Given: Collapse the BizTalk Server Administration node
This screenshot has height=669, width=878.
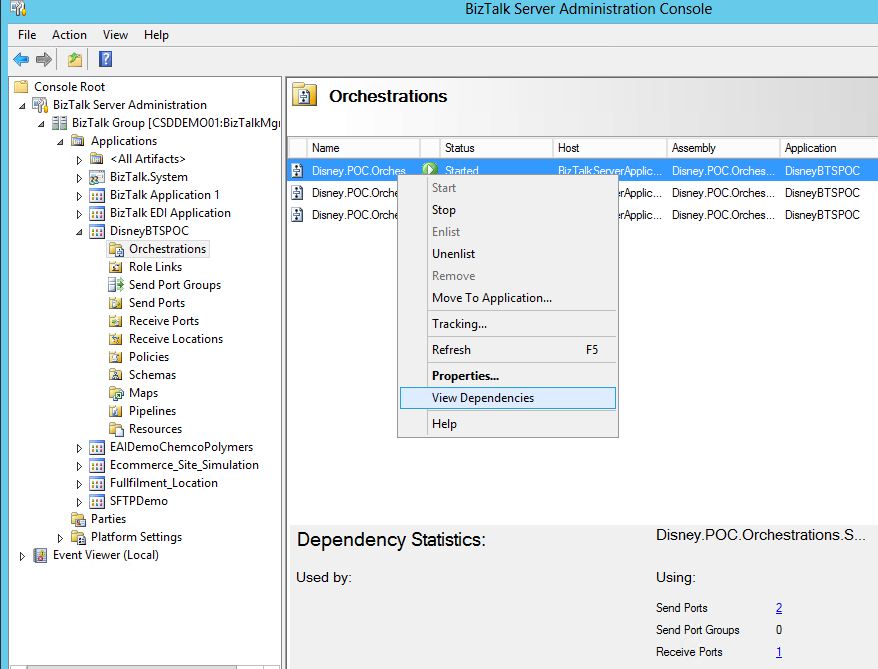Looking at the screenshot, I should coord(22,106).
